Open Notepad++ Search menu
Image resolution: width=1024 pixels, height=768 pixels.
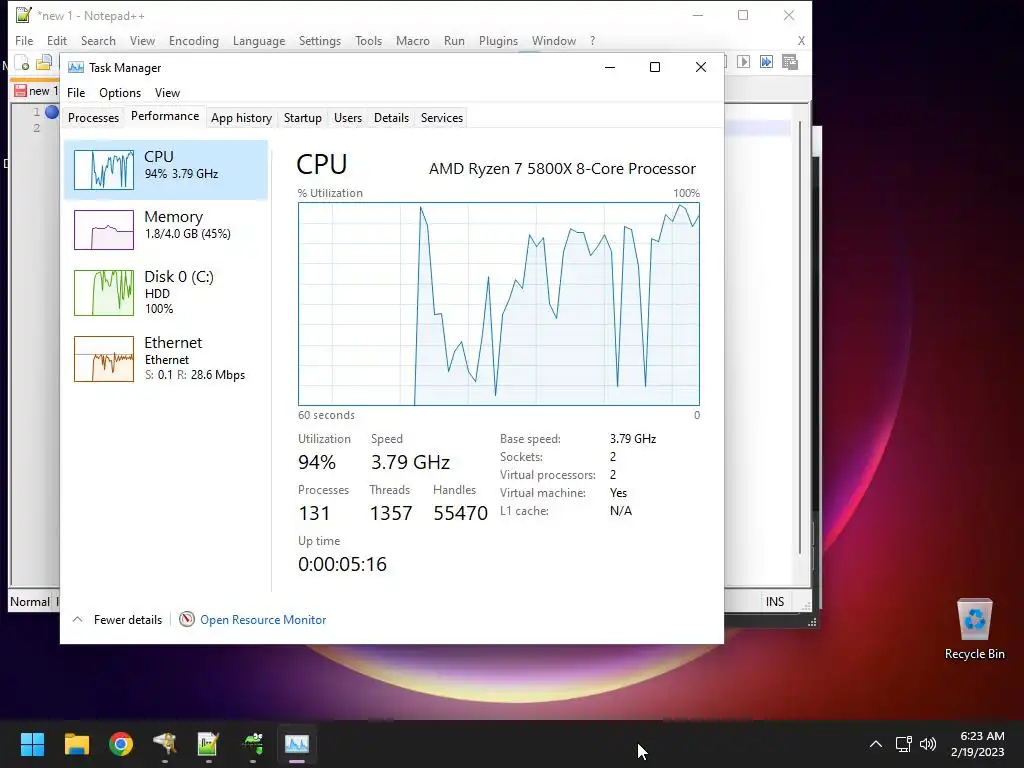98,40
